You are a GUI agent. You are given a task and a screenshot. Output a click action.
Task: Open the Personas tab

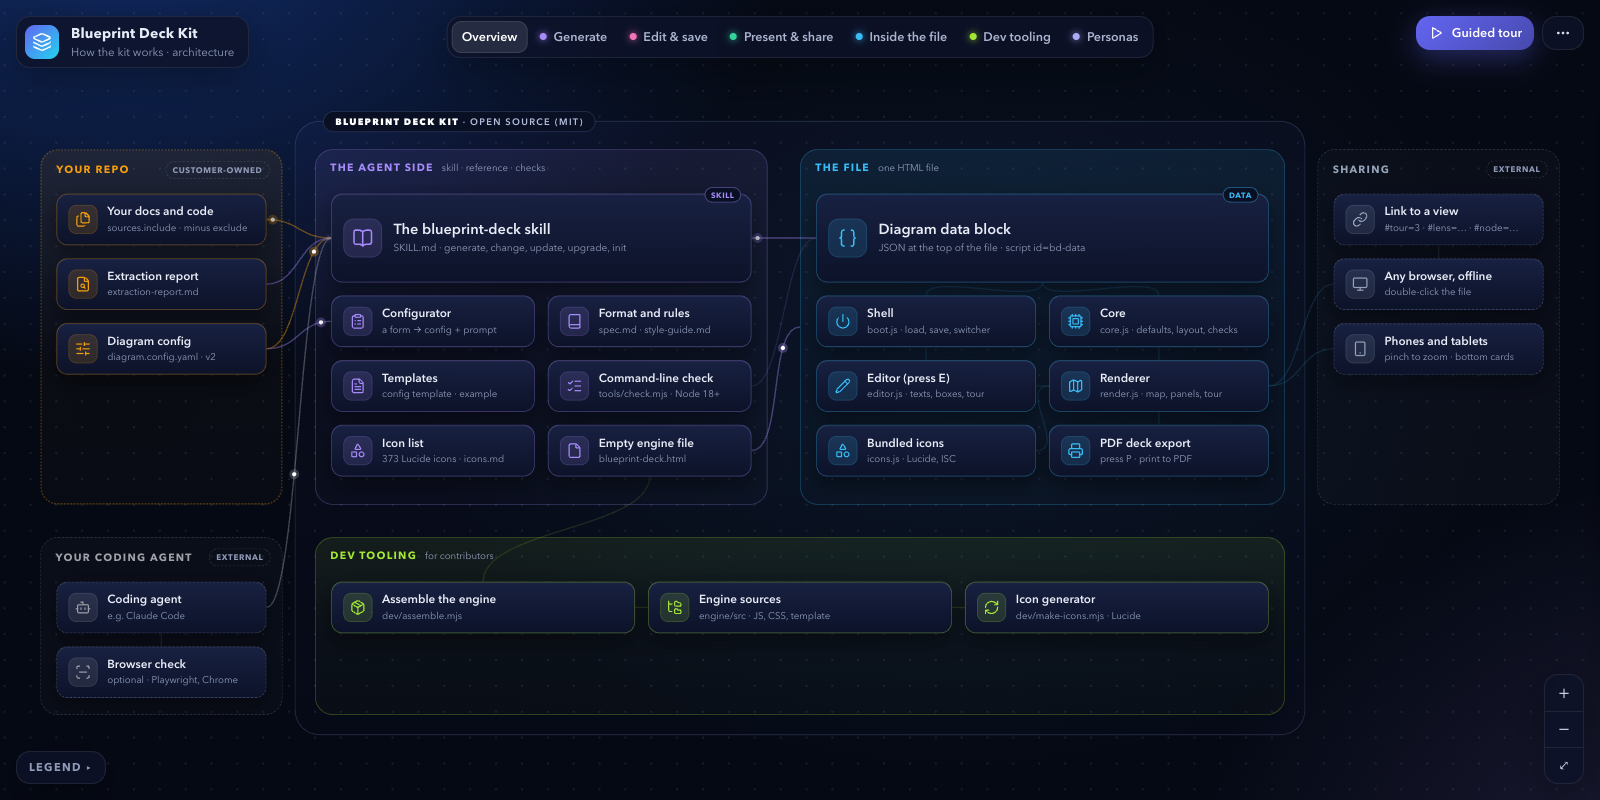(x=1105, y=37)
